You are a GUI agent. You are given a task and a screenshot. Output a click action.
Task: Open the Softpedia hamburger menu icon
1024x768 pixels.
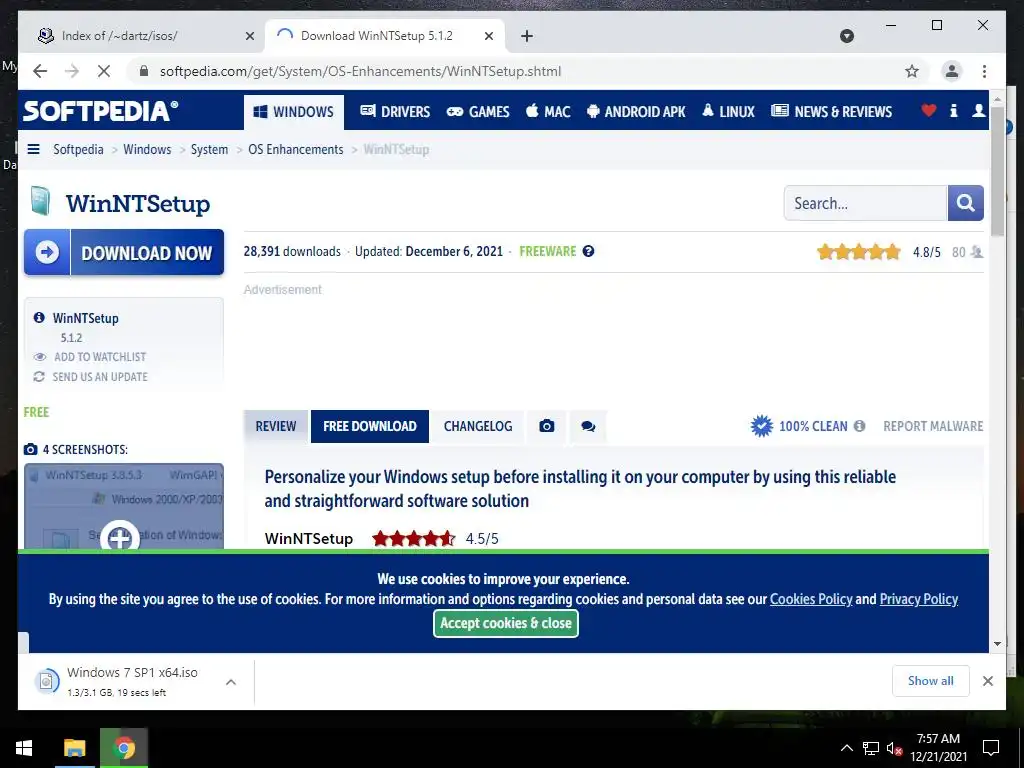click(x=33, y=149)
